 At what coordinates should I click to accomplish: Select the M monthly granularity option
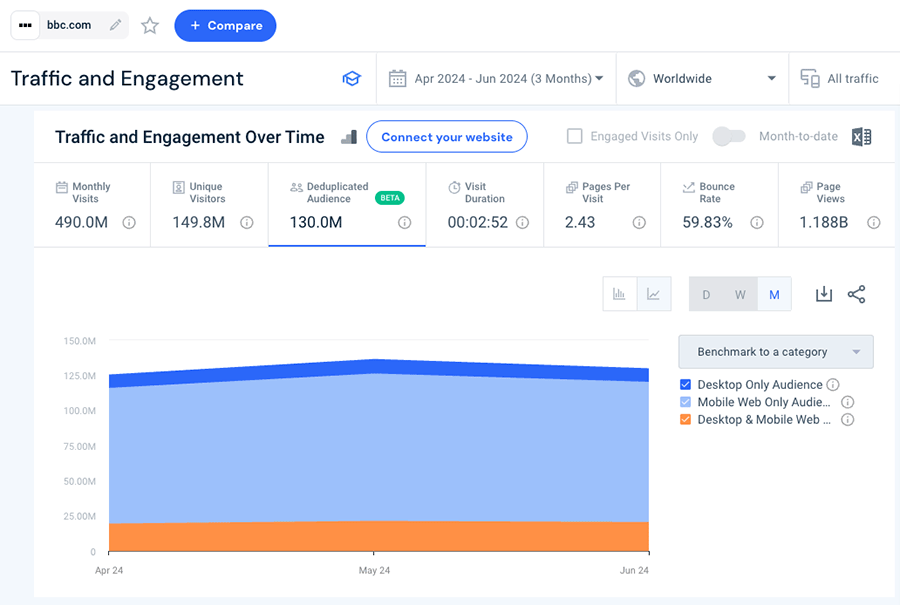(774, 294)
